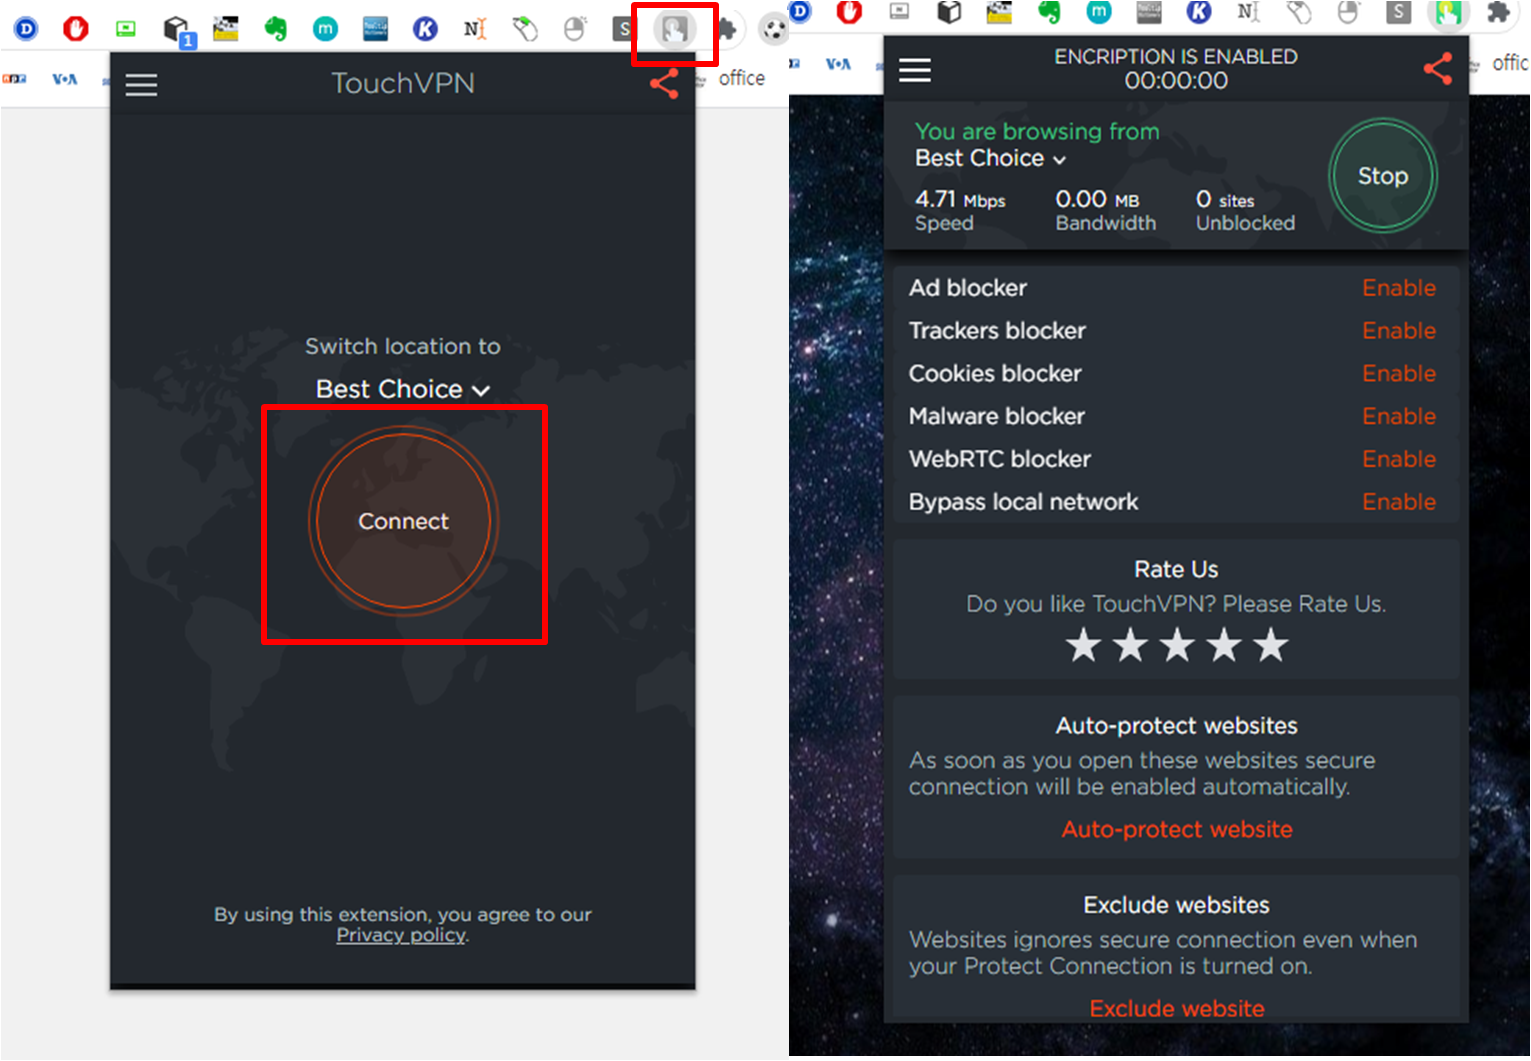The width and height of the screenshot is (1531, 1061).
Task: Click the green screen extension icon
Action: pyautogui.click(x=126, y=28)
